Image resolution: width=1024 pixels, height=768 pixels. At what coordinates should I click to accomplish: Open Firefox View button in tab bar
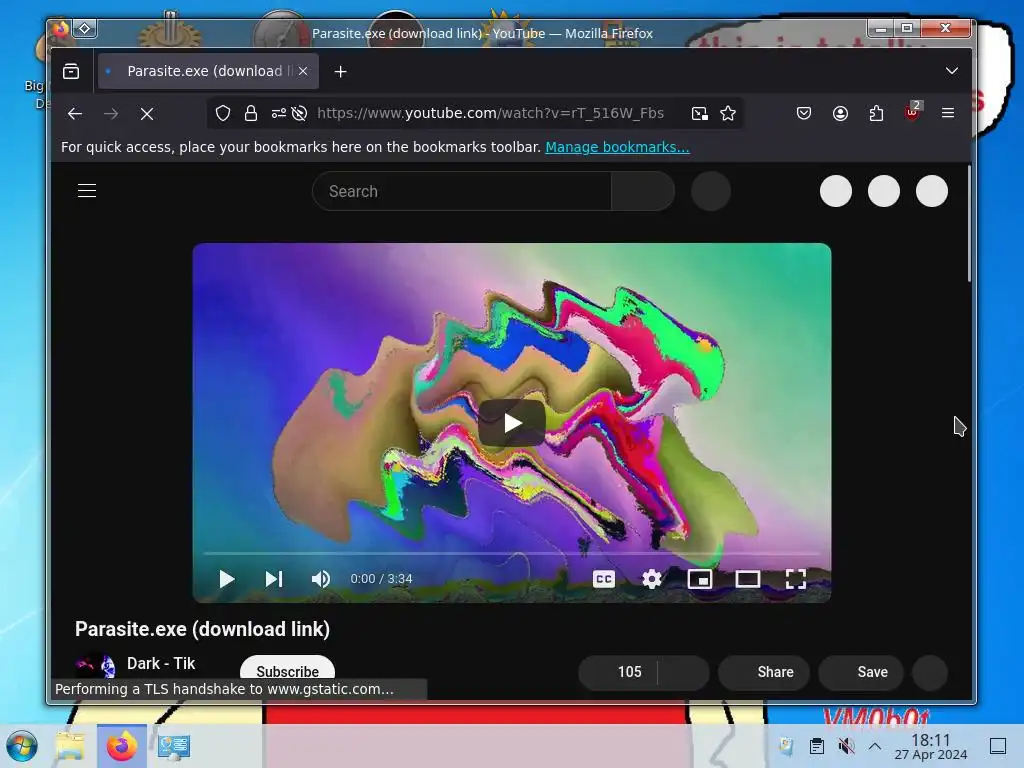coord(71,71)
